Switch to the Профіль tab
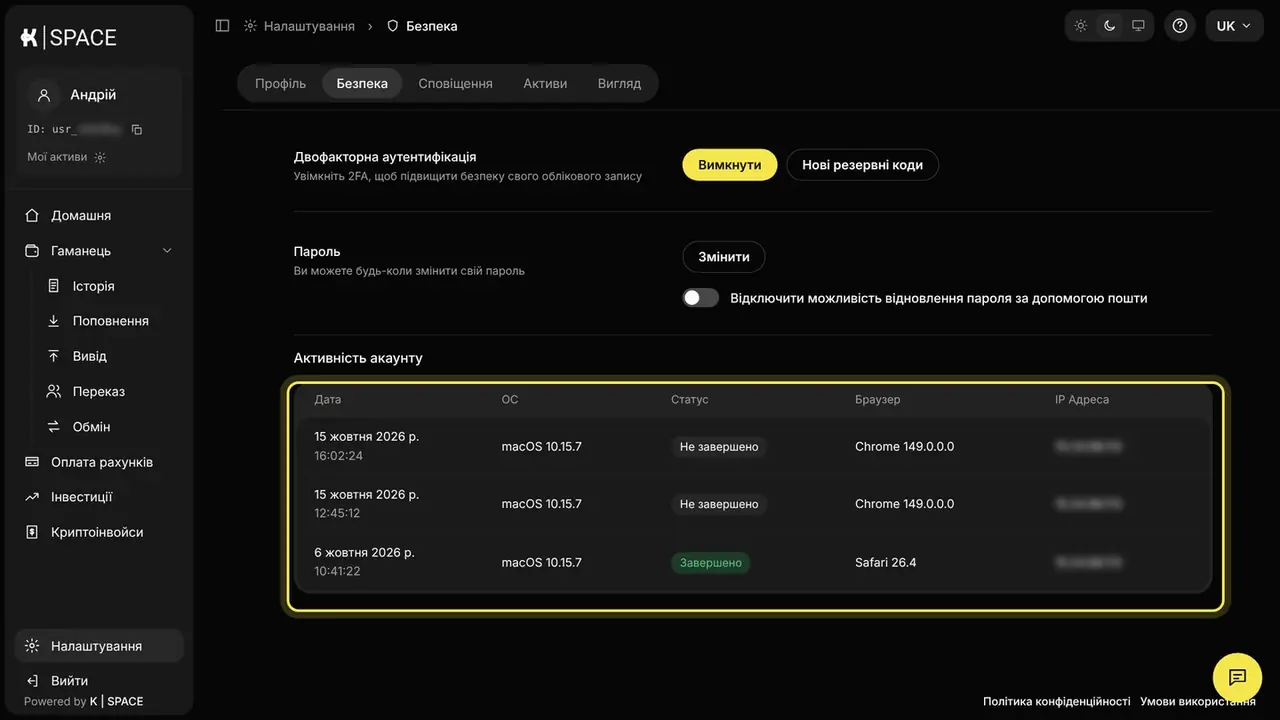The width and height of the screenshot is (1280, 720). (x=280, y=84)
